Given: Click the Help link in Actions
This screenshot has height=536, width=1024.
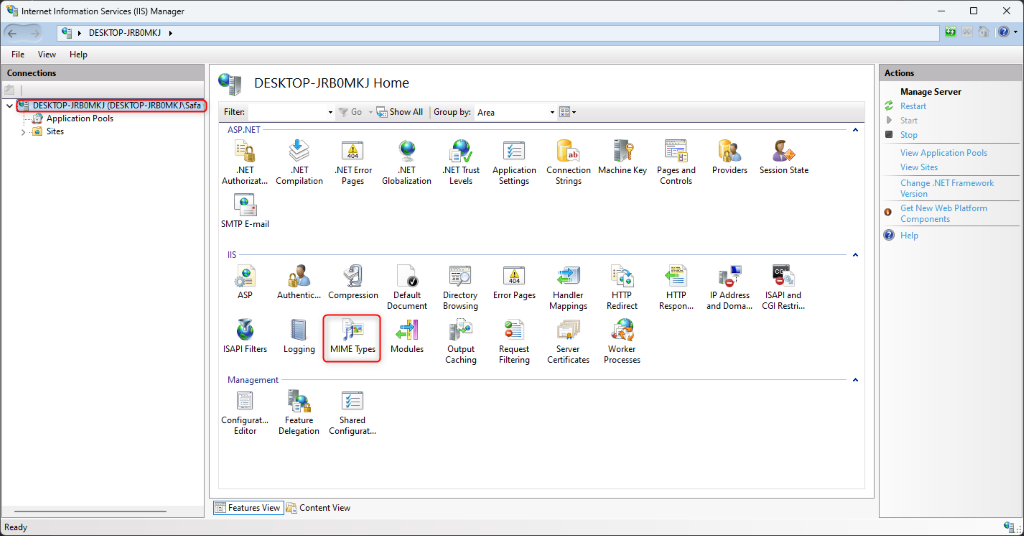Looking at the screenshot, I should [909, 236].
